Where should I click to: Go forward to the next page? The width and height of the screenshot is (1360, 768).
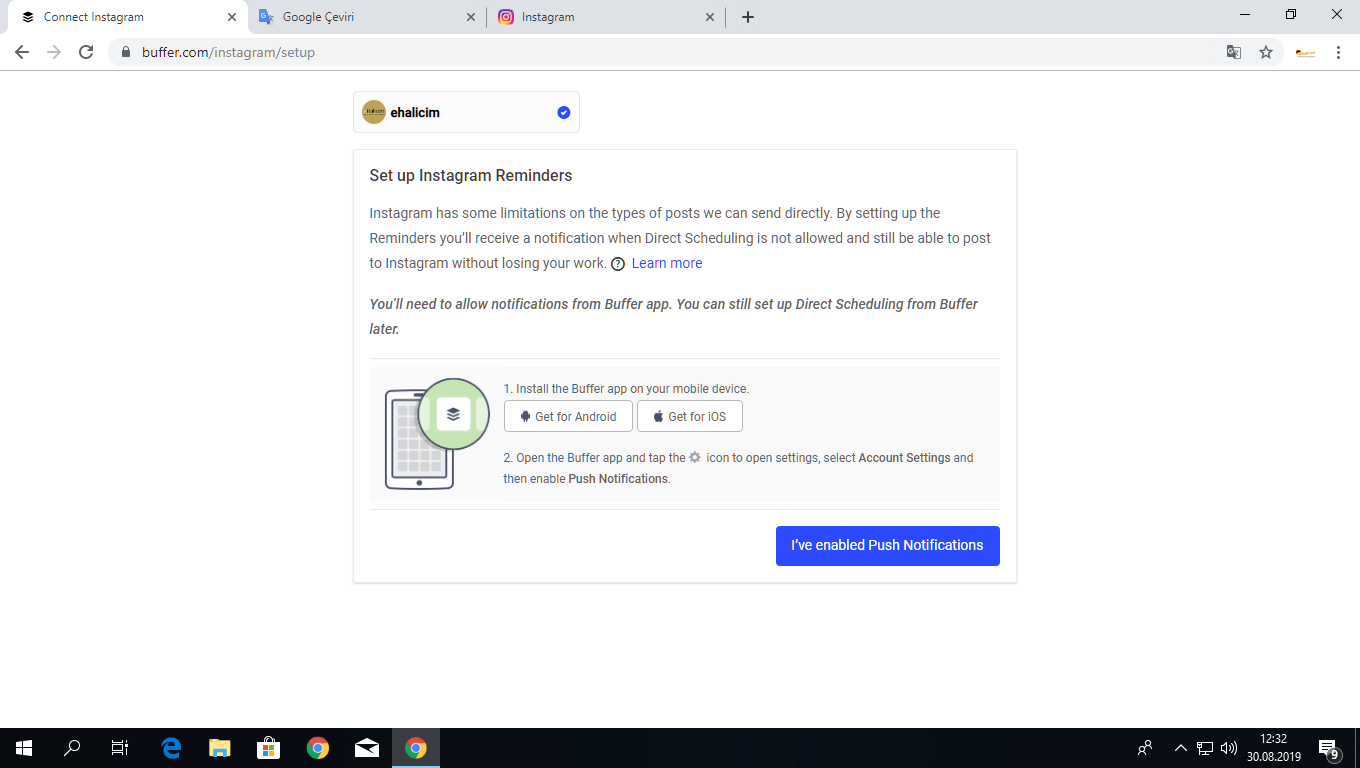click(x=54, y=52)
